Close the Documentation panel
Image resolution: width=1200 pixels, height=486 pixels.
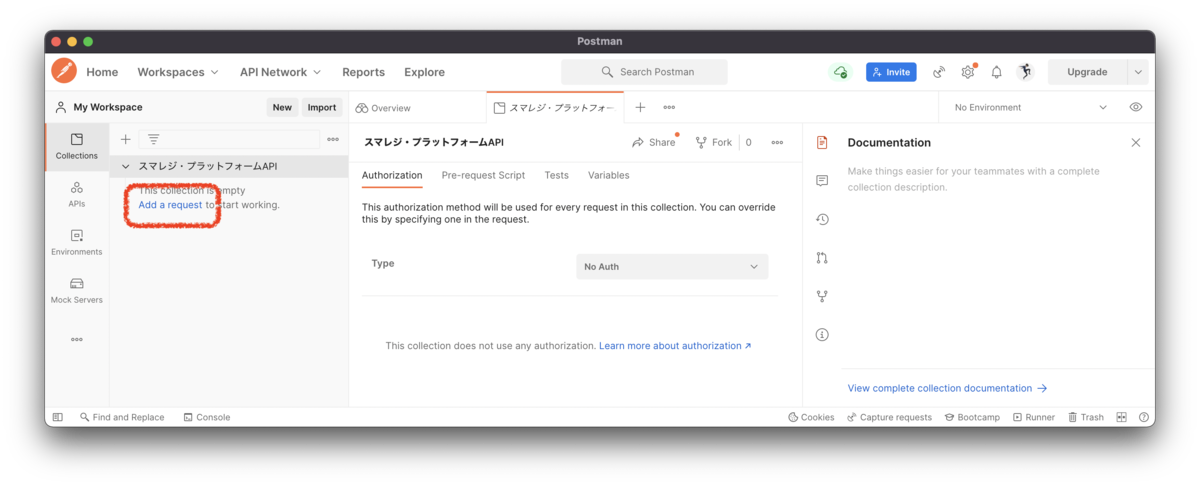point(1136,143)
